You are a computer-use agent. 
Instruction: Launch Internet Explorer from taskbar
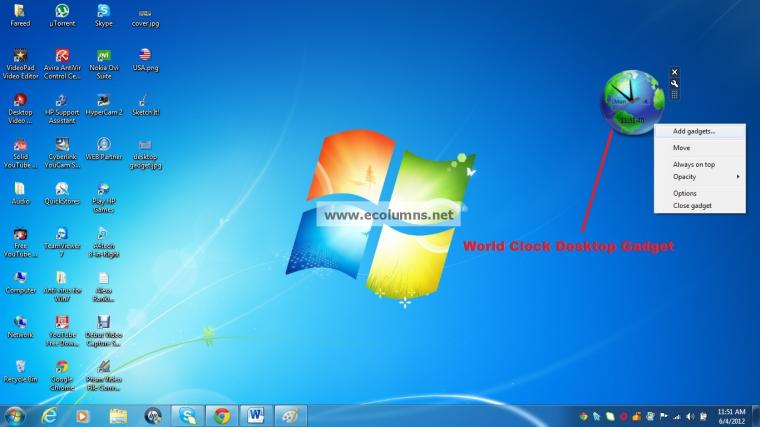[x=49, y=416]
